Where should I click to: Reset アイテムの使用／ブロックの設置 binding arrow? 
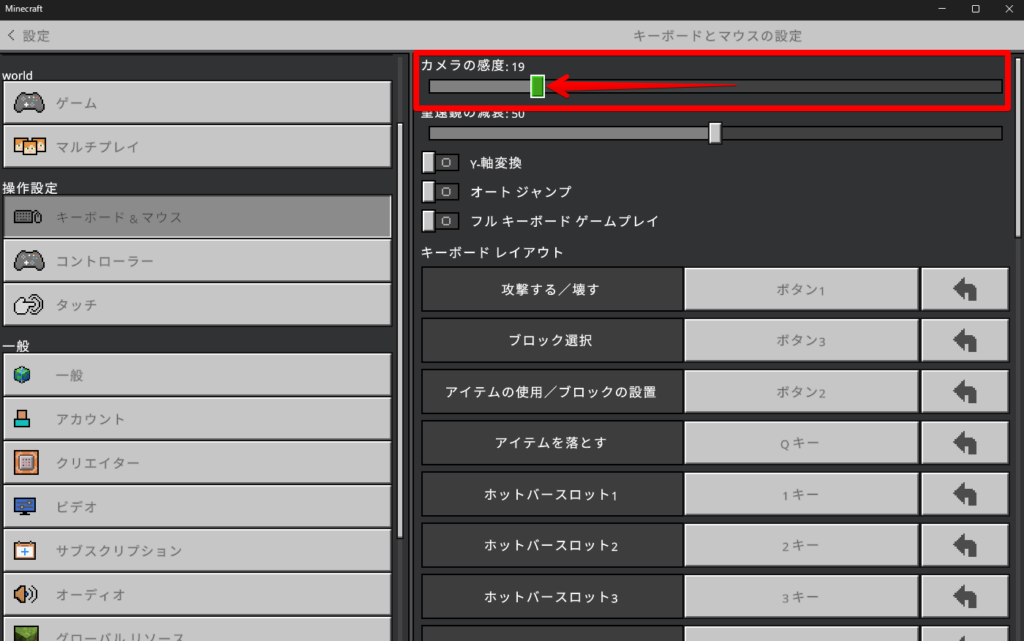point(964,392)
